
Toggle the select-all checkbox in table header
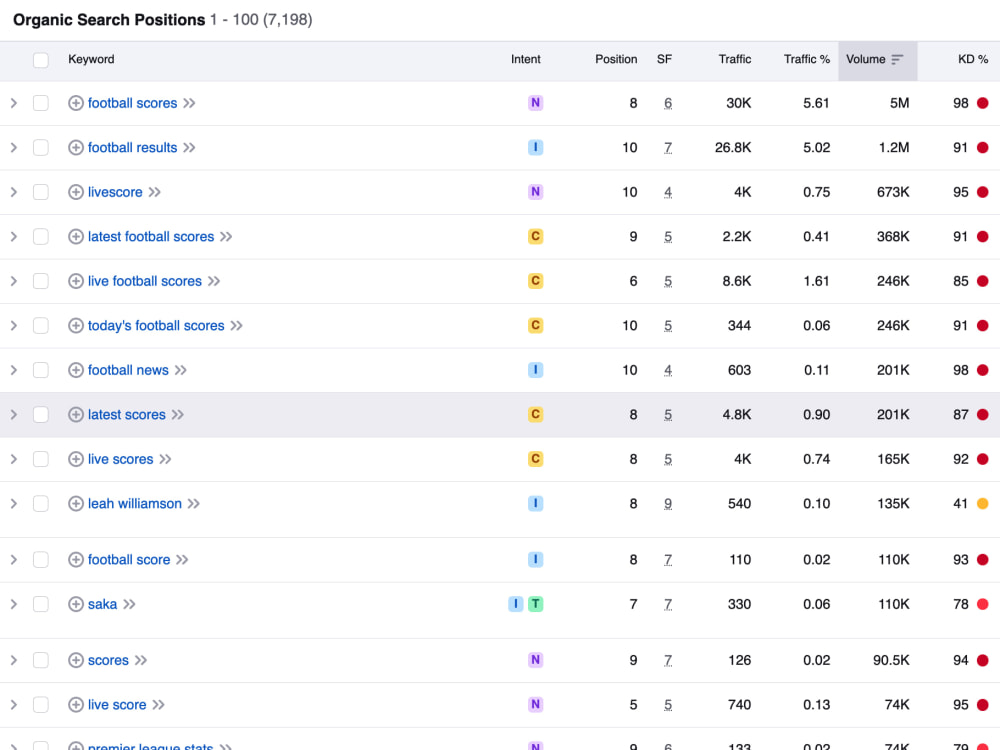click(x=41, y=60)
